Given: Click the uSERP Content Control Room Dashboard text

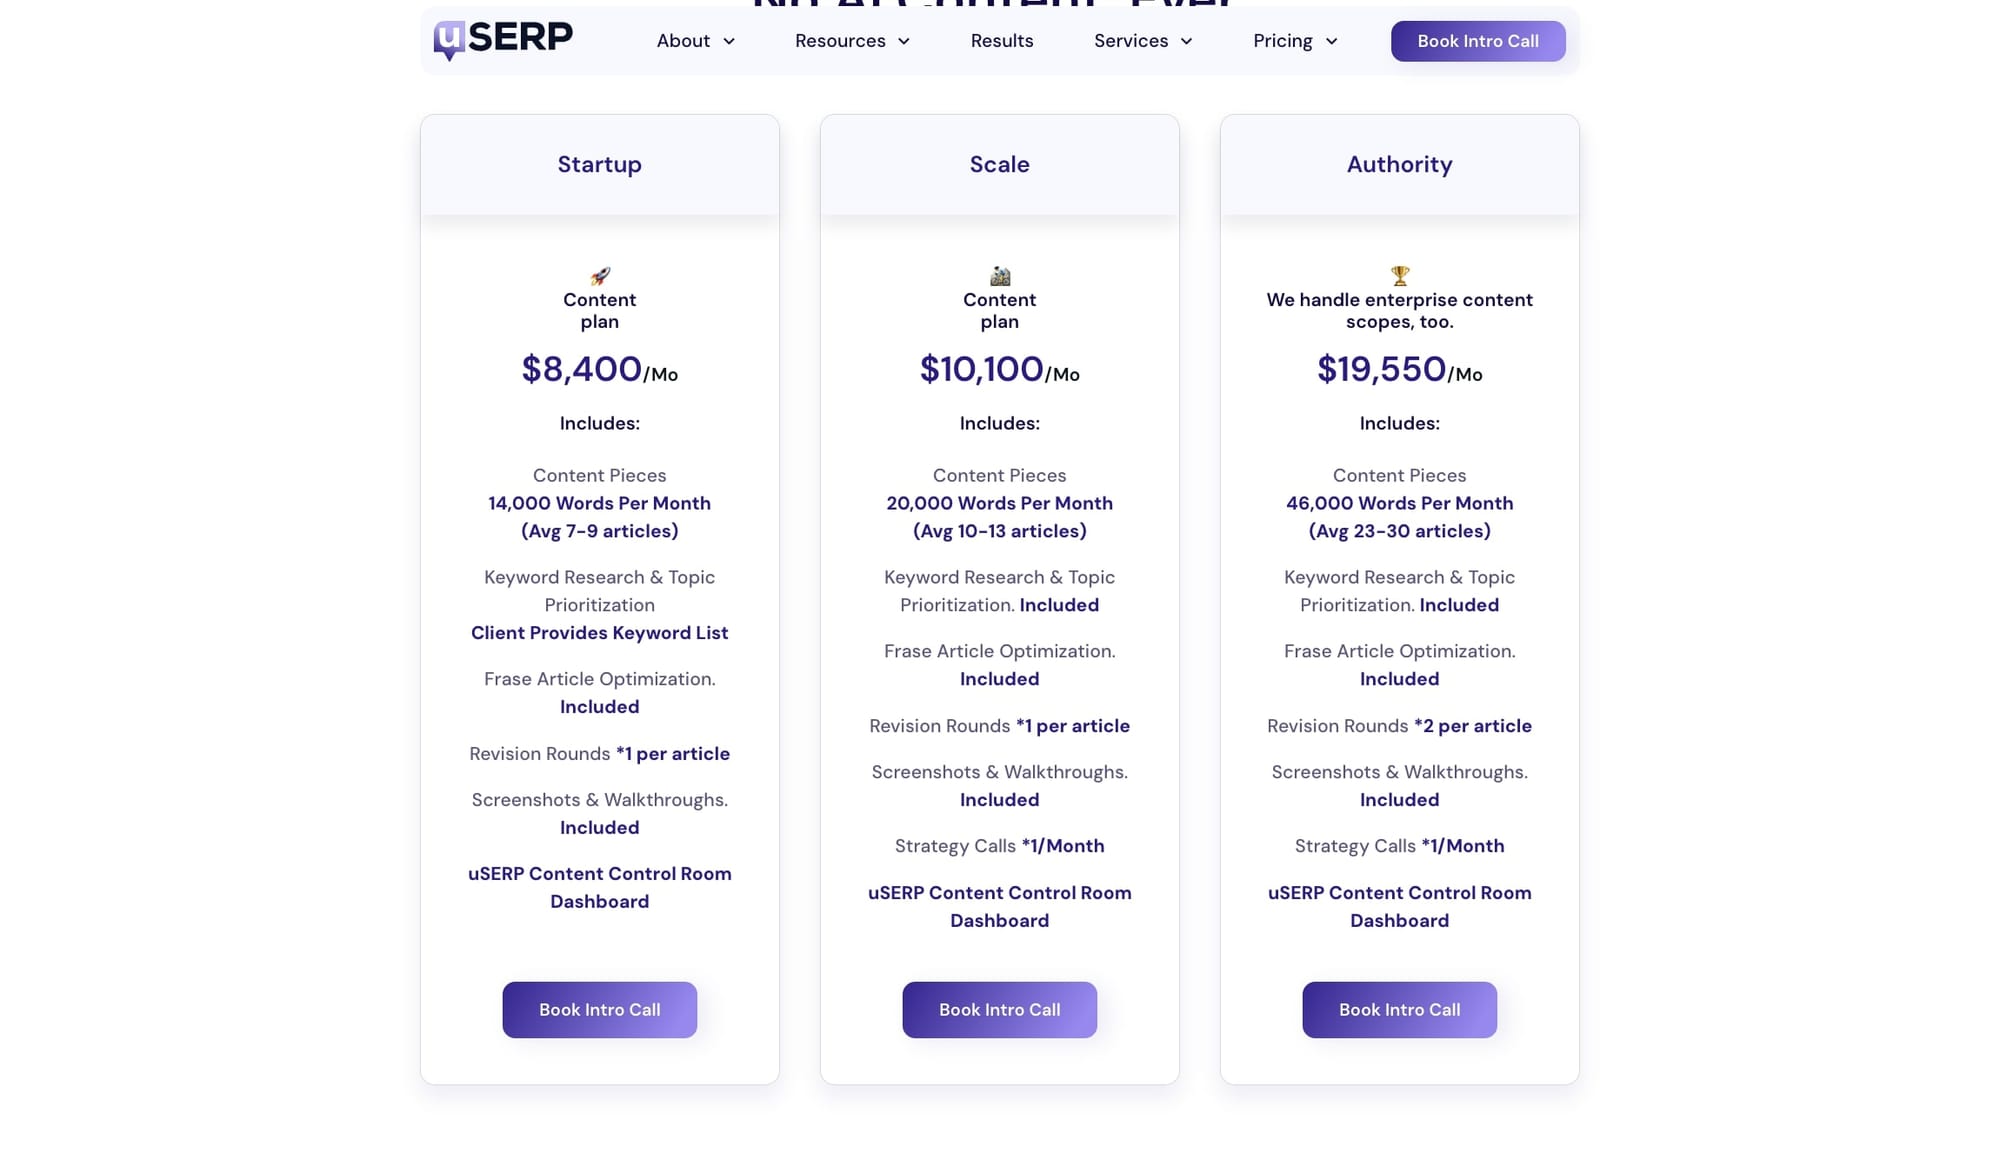Looking at the screenshot, I should click(599, 887).
